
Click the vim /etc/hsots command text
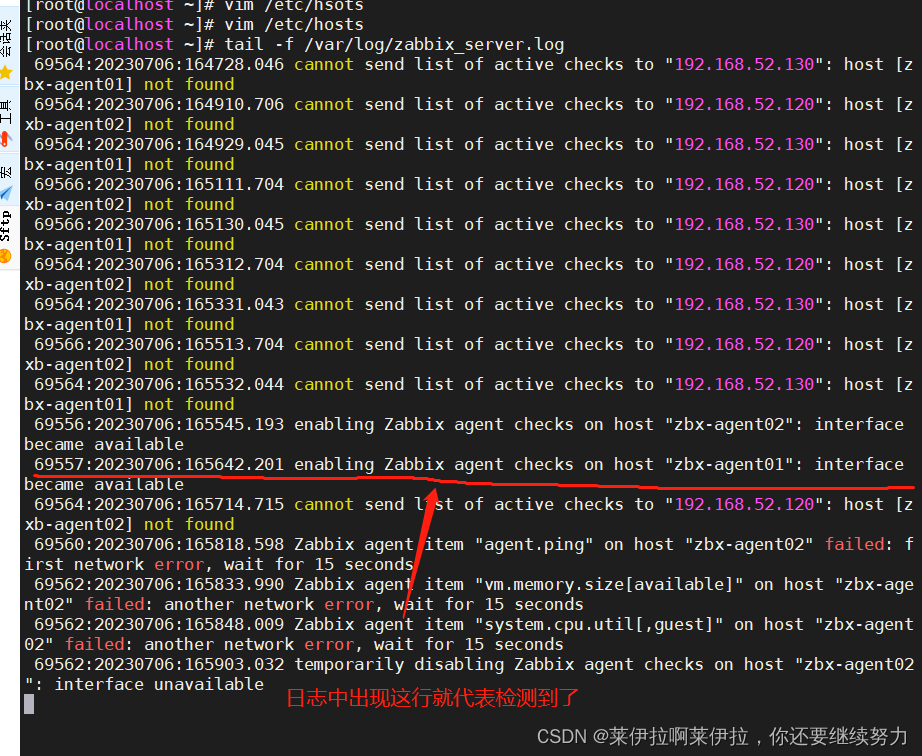coord(294,6)
